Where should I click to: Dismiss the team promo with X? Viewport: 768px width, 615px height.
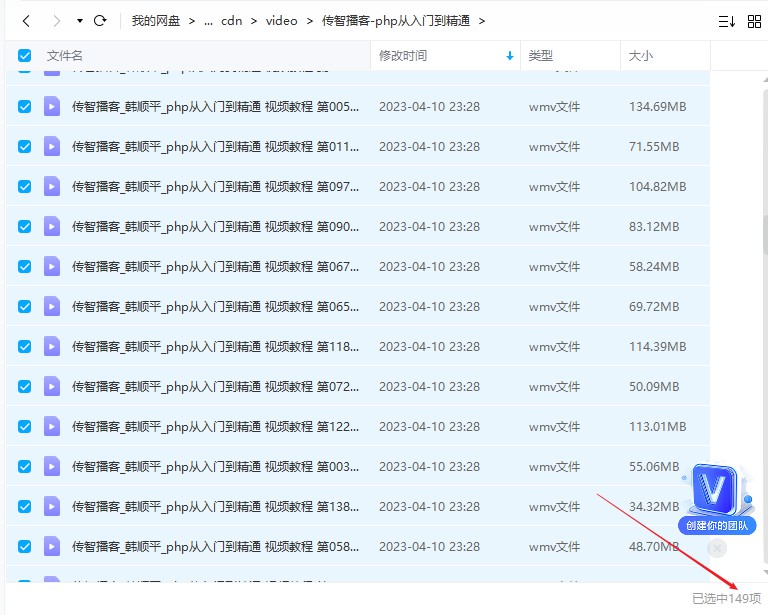click(x=717, y=548)
